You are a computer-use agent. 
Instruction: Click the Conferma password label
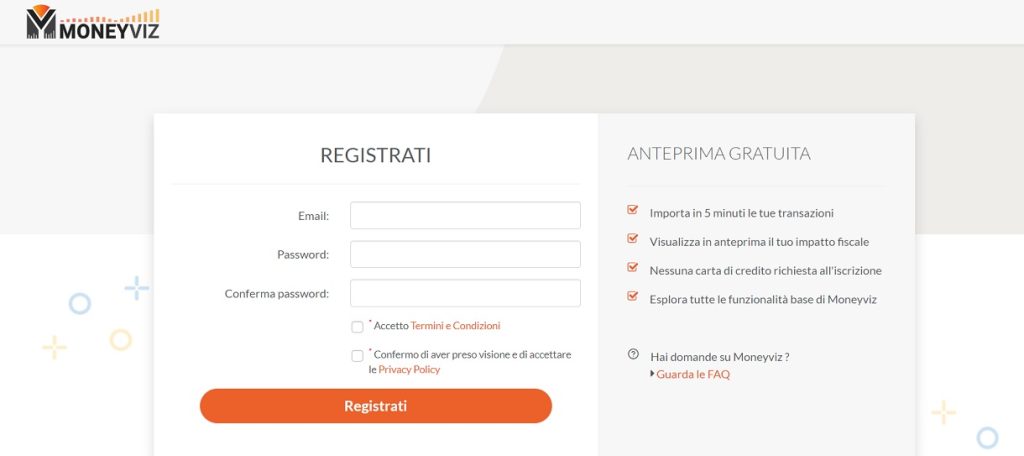point(277,294)
